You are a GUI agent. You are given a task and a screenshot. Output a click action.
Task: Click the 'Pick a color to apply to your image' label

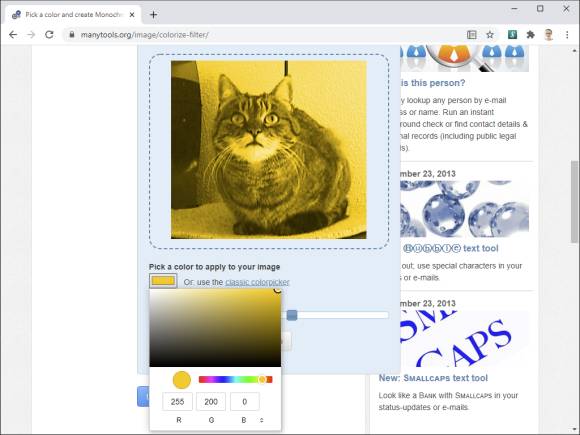pos(215,267)
